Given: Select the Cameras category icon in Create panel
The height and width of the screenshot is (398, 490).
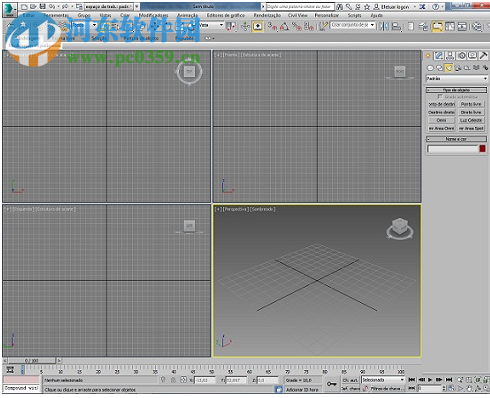Looking at the screenshot, I should point(458,68).
